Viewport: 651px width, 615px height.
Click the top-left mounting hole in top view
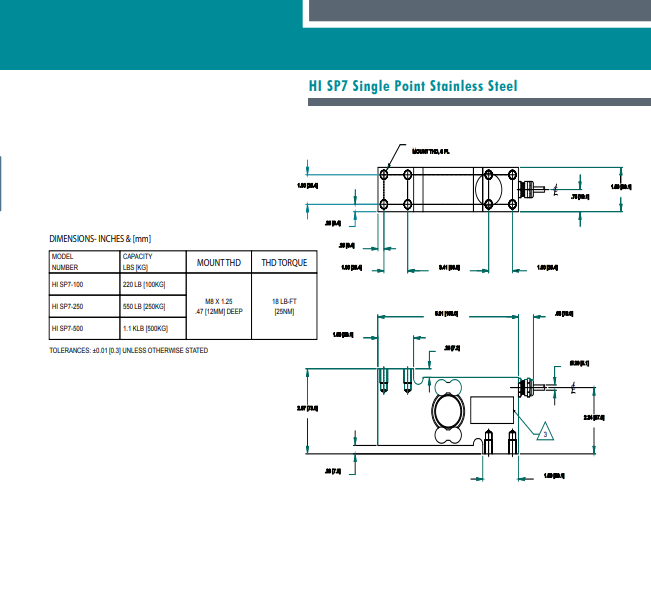pyautogui.click(x=386, y=174)
